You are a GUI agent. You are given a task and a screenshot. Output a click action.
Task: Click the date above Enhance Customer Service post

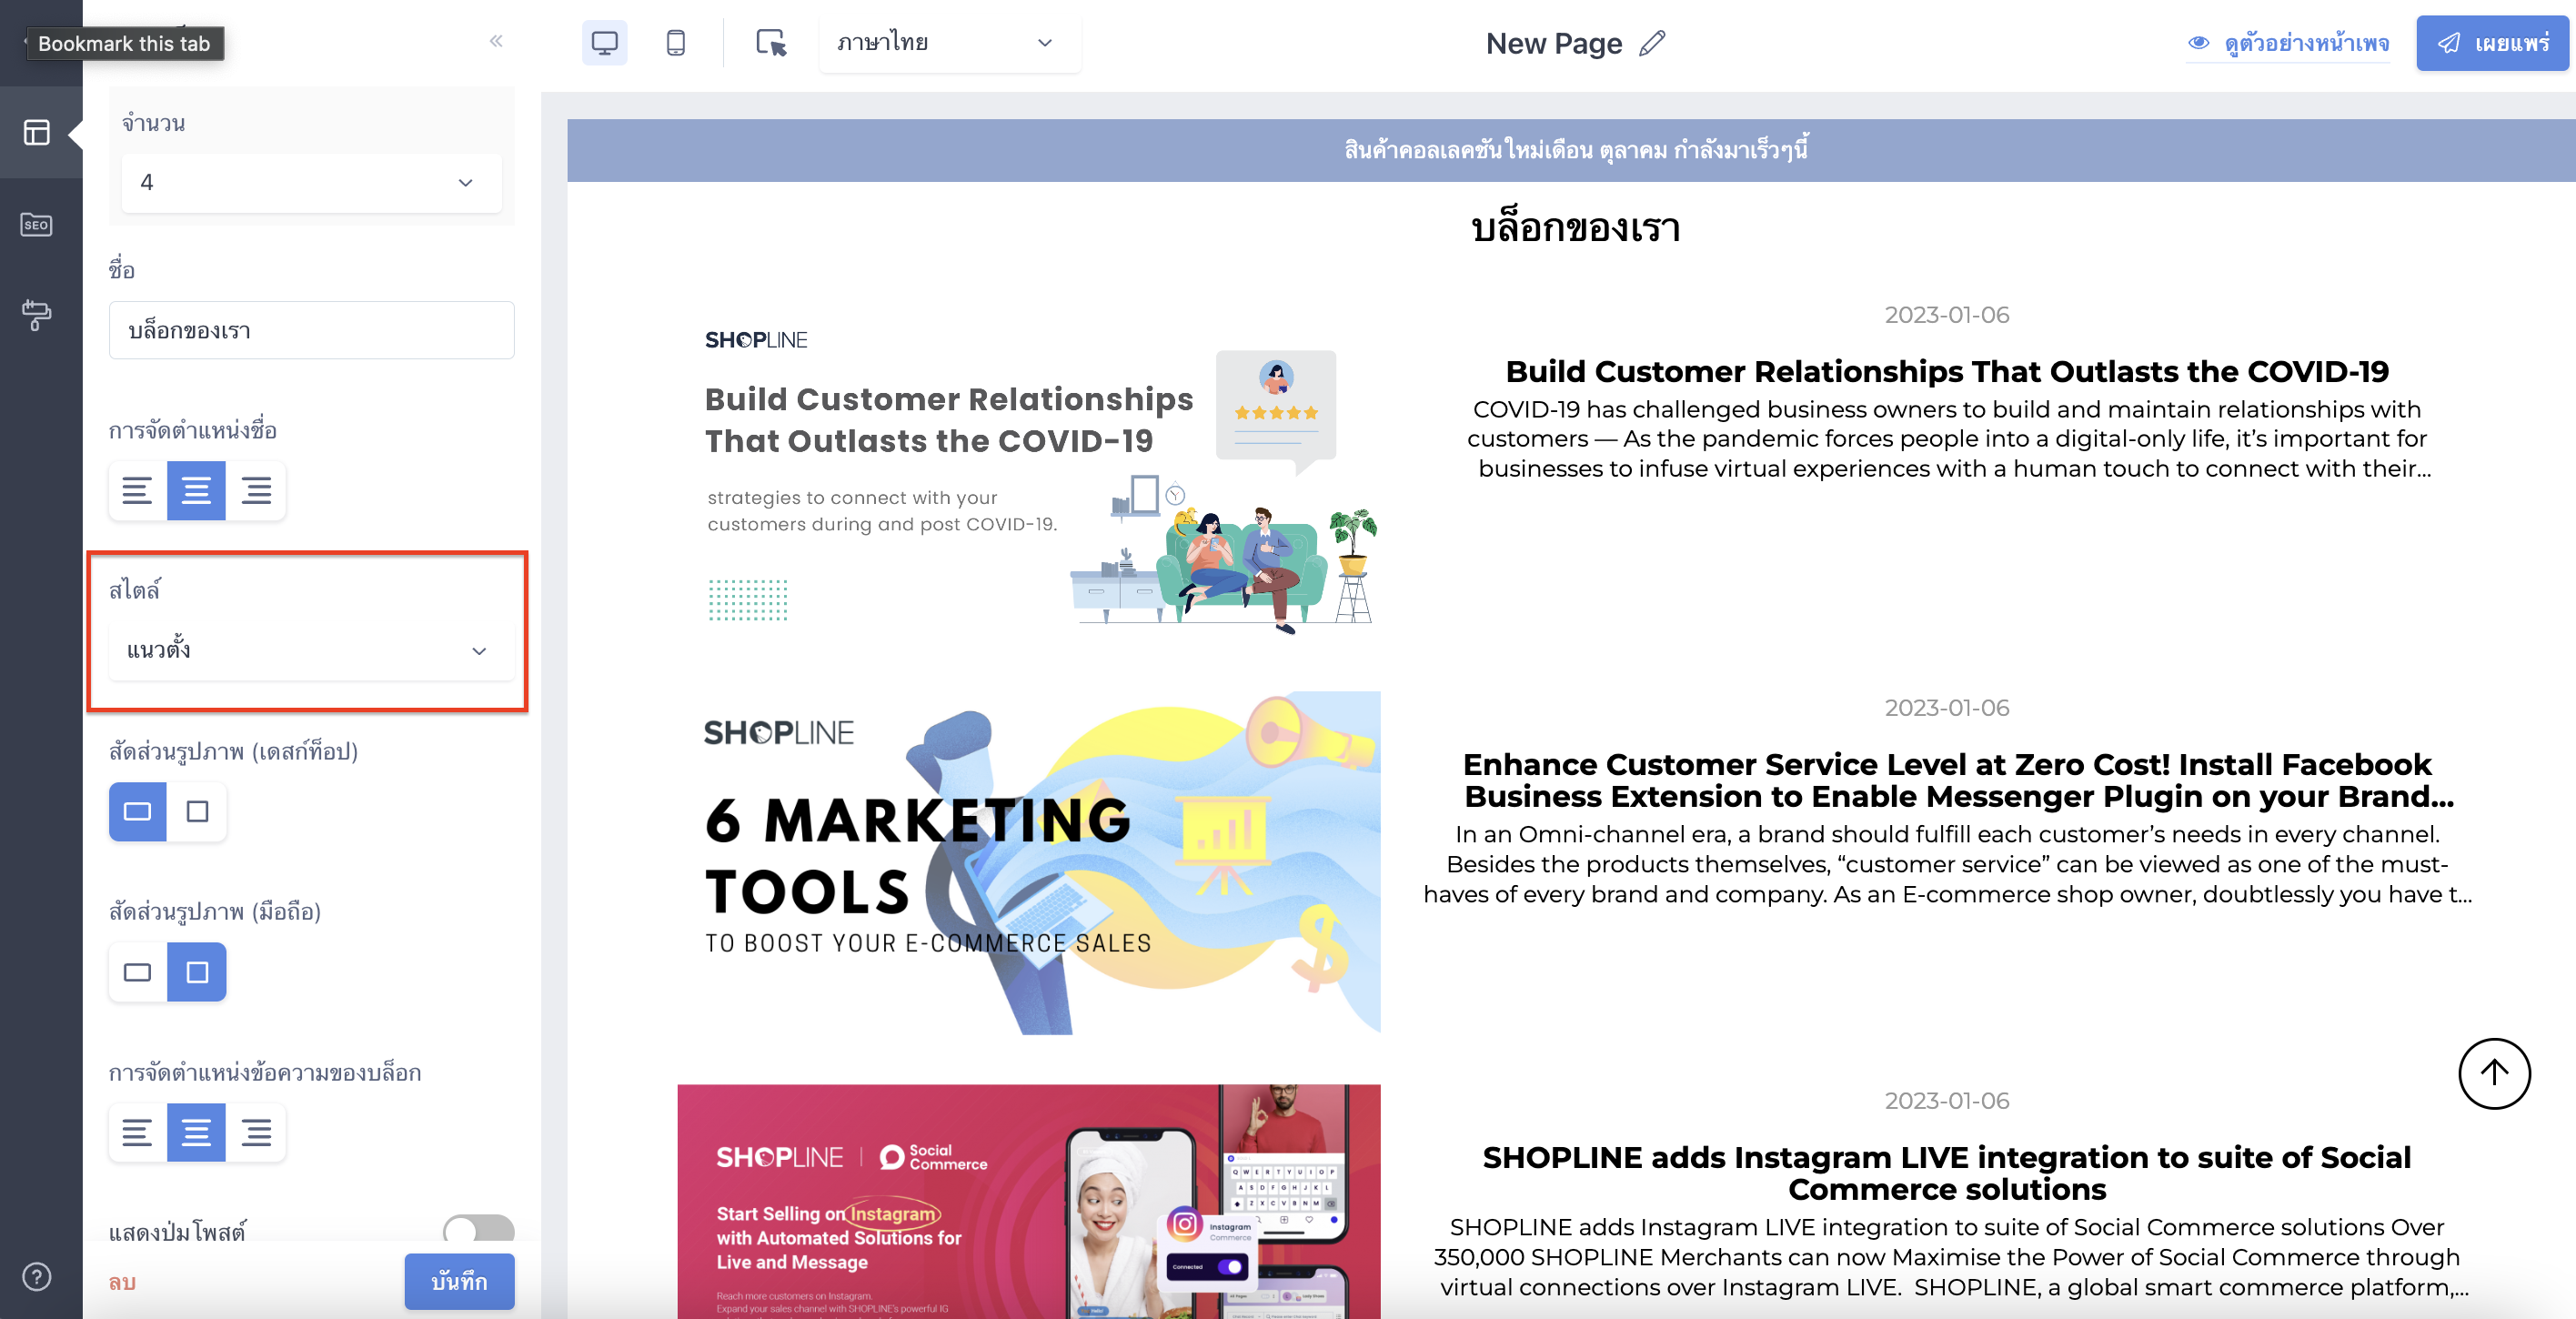click(x=1947, y=708)
